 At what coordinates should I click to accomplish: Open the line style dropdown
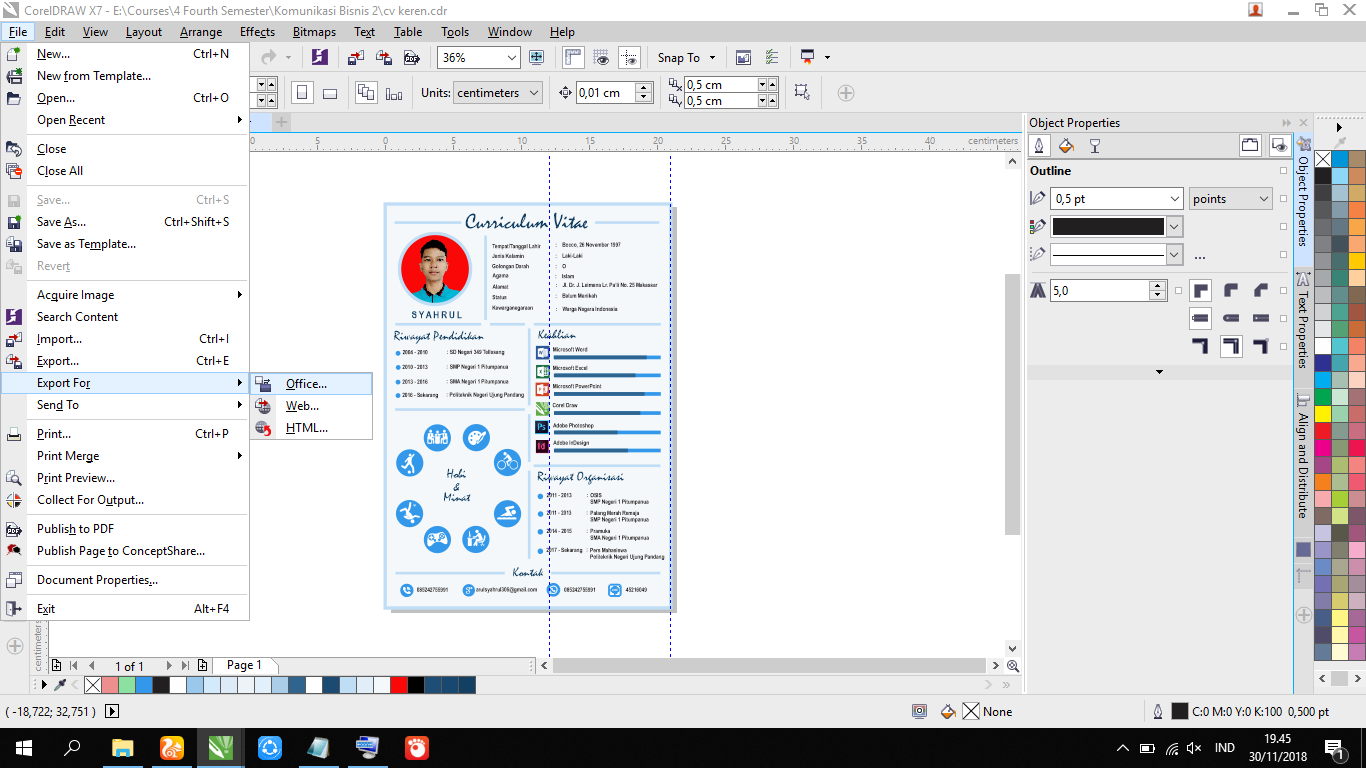(1174, 255)
